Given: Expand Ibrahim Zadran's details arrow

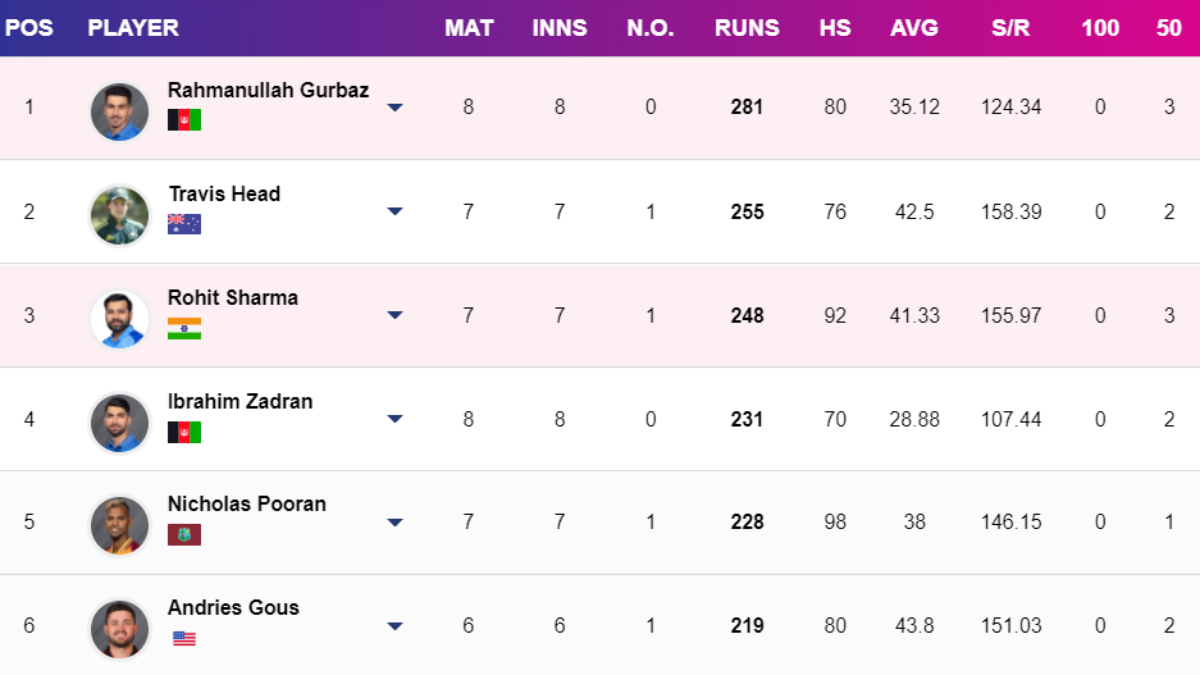Looking at the screenshot, I should pyautogui.click(x=395, y=419).
